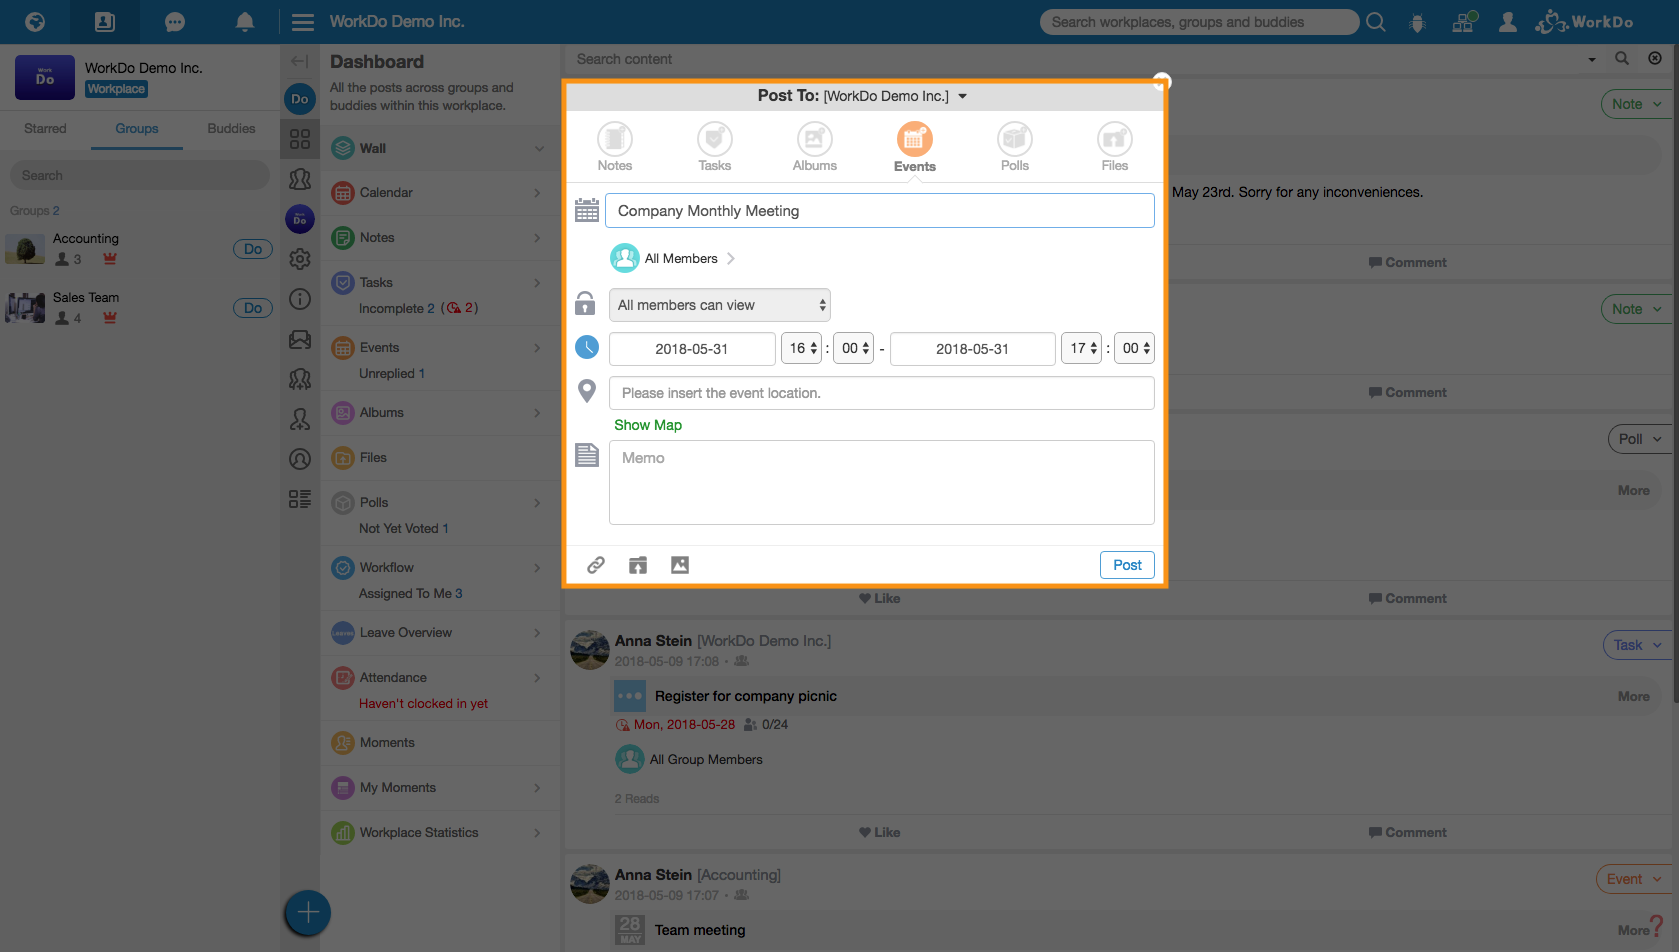Switch to the Starred tab
1679x952 pixels.
[45, 128]
